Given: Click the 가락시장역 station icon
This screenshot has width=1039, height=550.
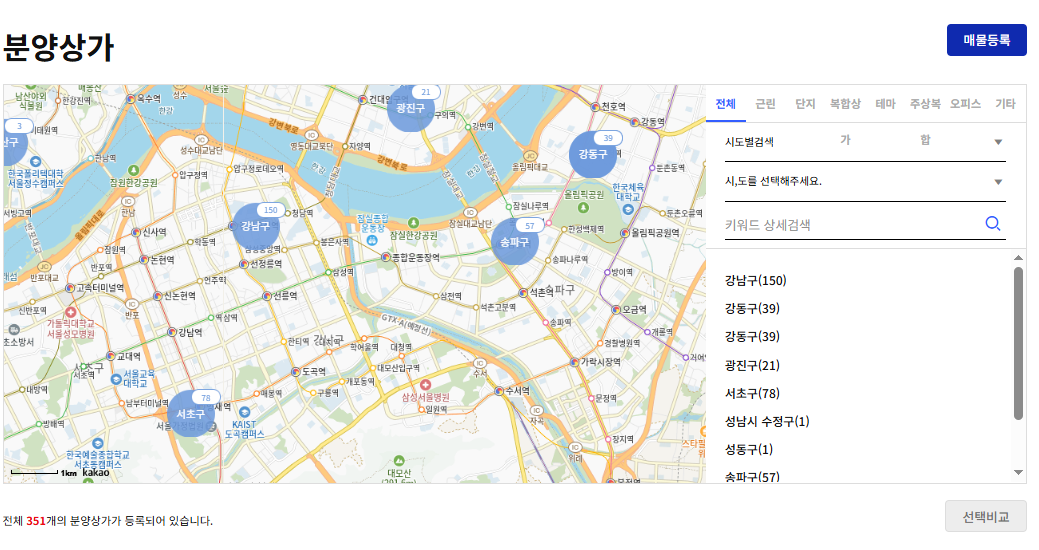Looking at the screenshot, I should [574, 362].
